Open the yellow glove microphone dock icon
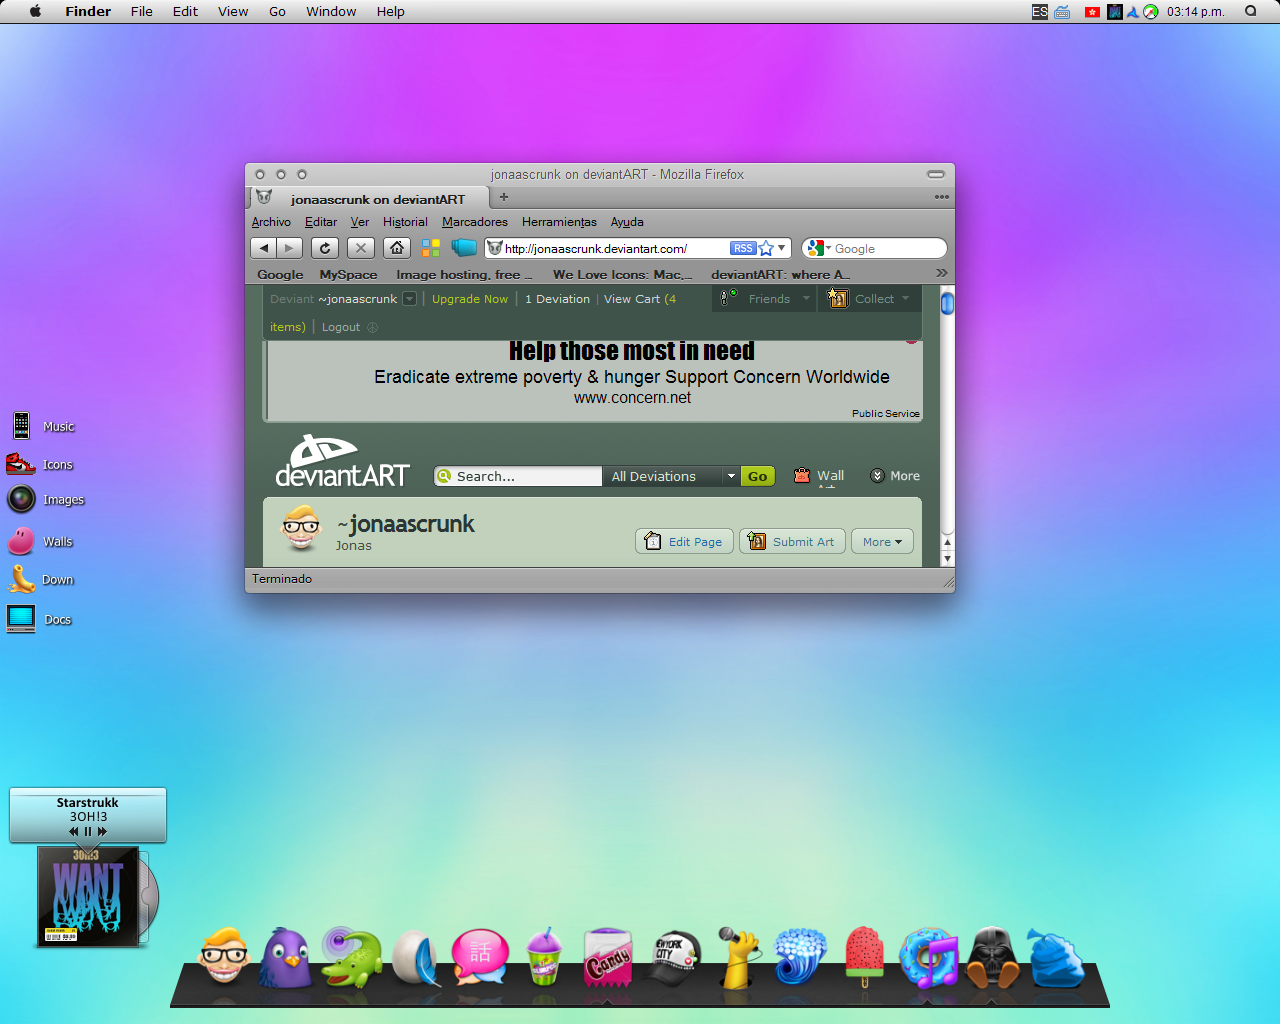Screen dimensions: 1280x1024 pos(739,957)
